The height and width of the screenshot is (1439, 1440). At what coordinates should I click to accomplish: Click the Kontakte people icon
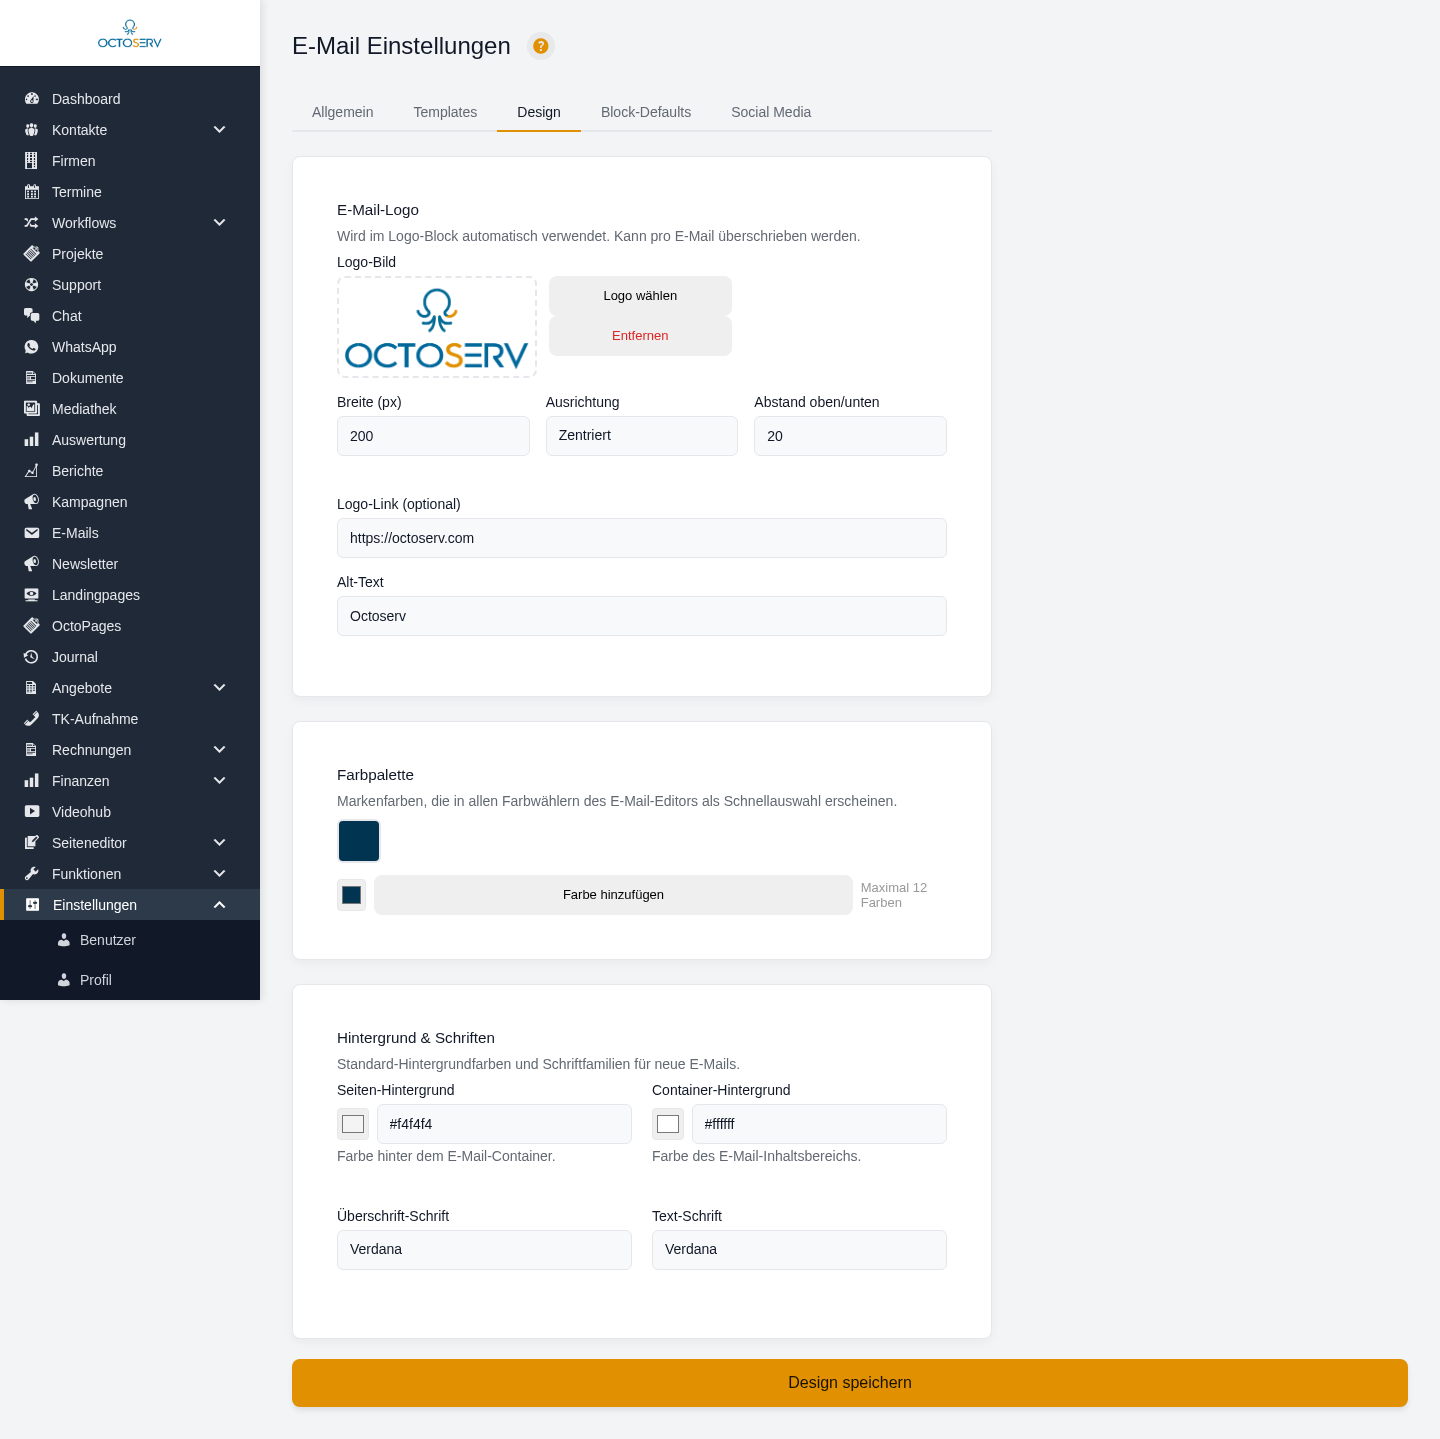point(32,130)
